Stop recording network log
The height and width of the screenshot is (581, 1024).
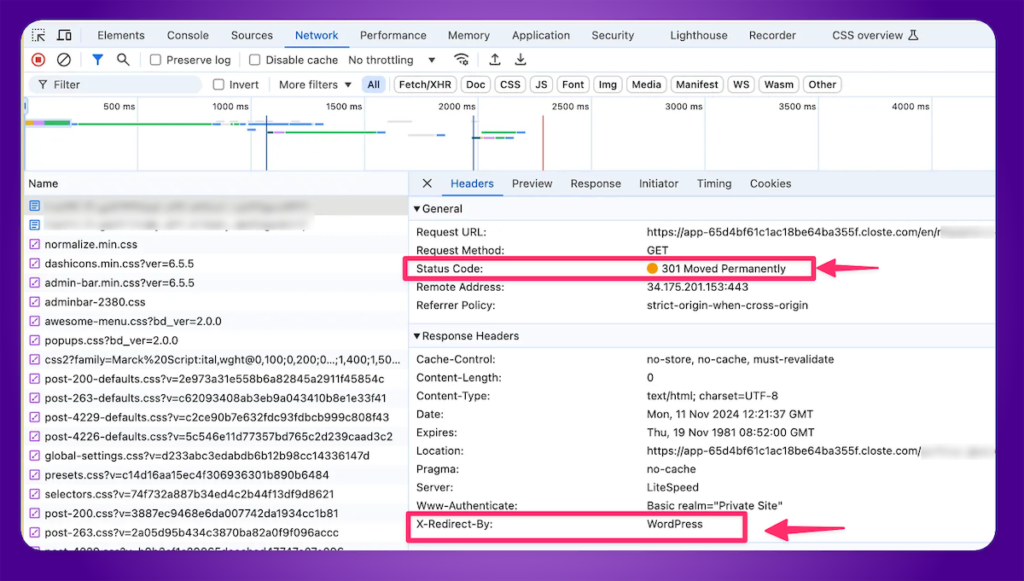coord(38,59)
